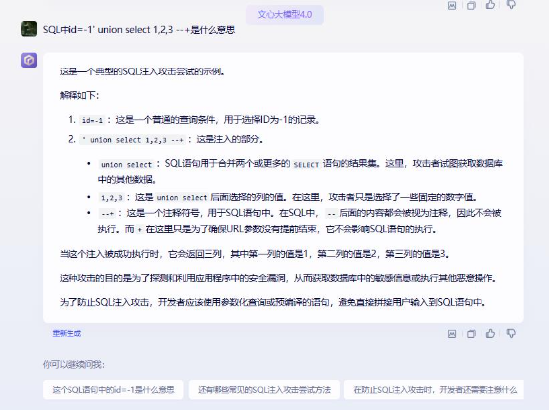Click the markdown export icon below the reply

pos(452,334)
